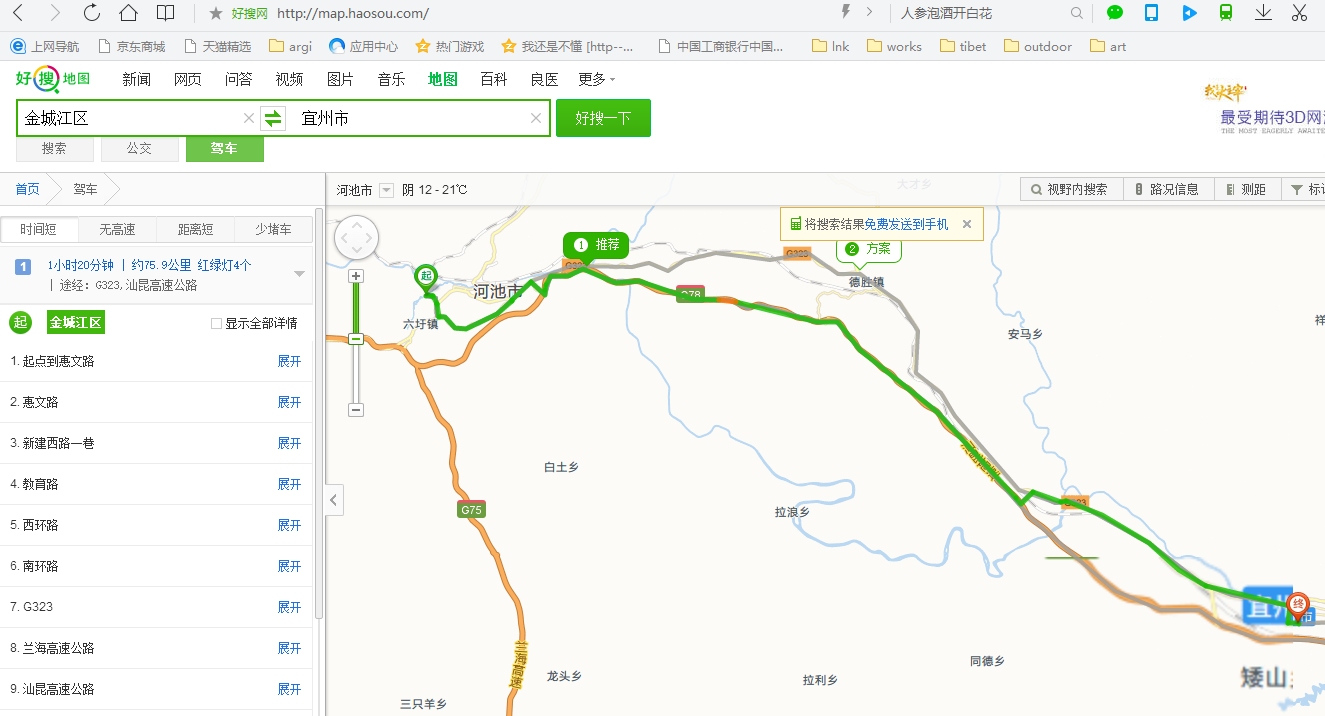This screenshot has width=1325, height=716.
Task: Bookmark page with star icon
Action: tap(215, 13)
